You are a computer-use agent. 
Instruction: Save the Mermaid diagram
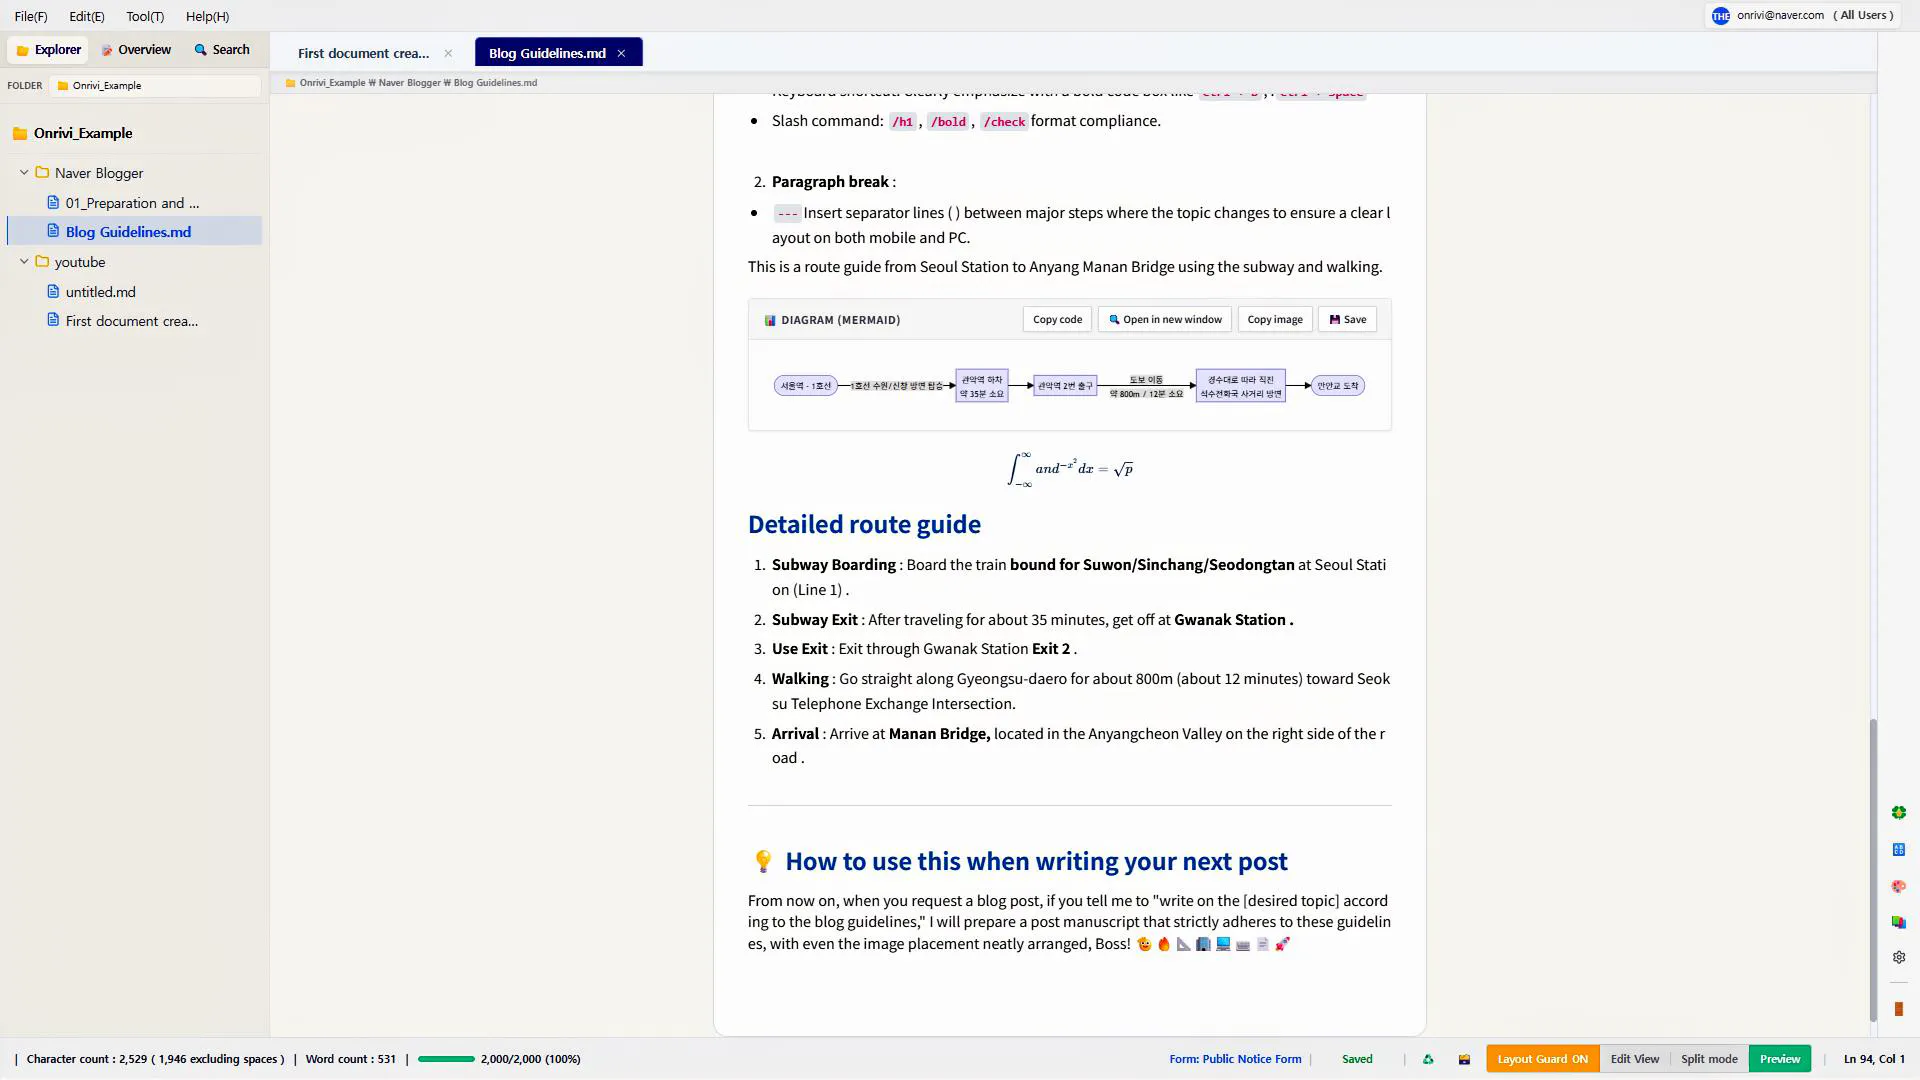[x=1347, y=320]
